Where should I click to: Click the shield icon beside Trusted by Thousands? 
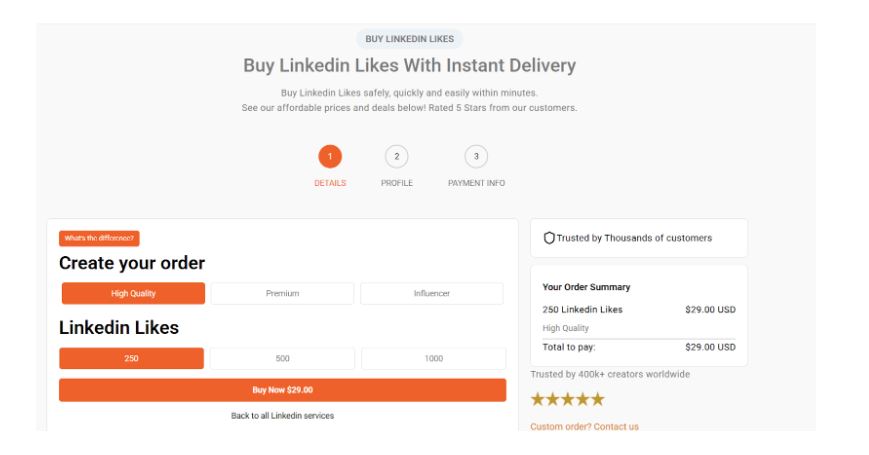tap(549, 238)
